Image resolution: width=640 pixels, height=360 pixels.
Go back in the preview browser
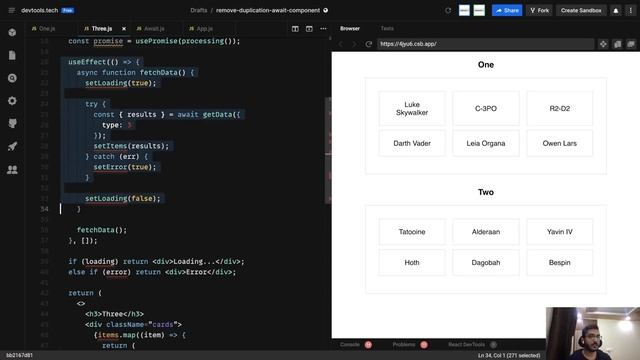341,44
